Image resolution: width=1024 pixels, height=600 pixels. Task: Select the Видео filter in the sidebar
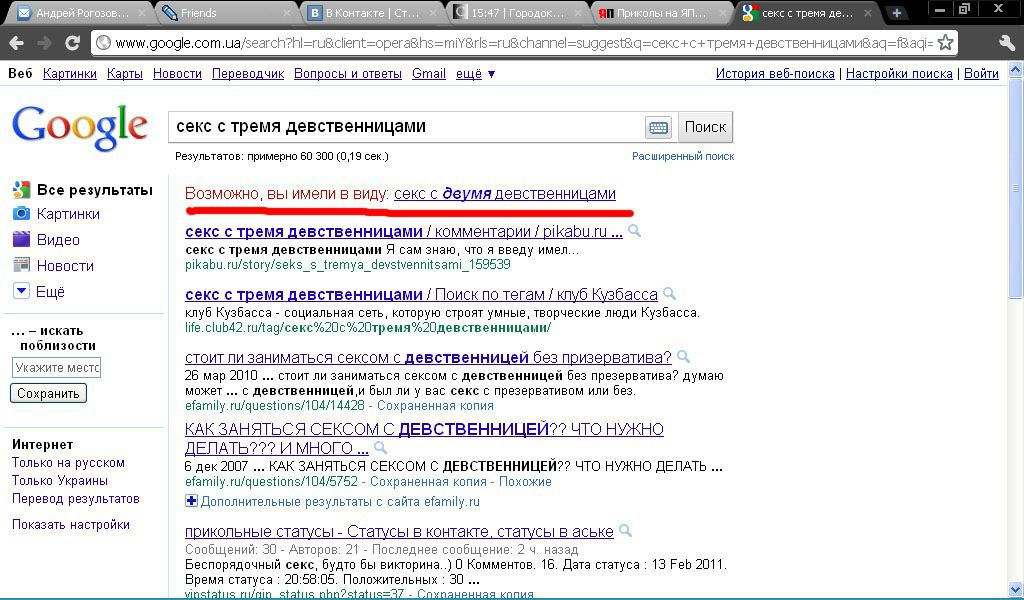57,240
